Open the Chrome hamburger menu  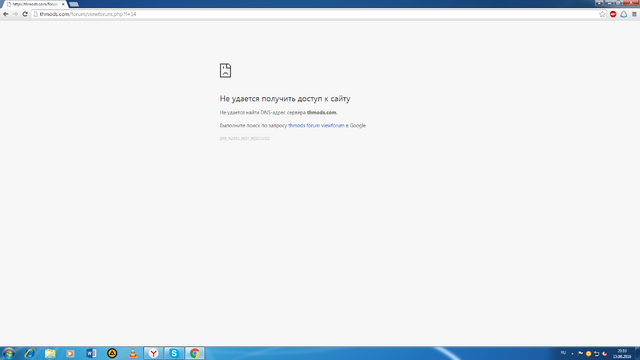pyautogui.click(x=634, y=14)
